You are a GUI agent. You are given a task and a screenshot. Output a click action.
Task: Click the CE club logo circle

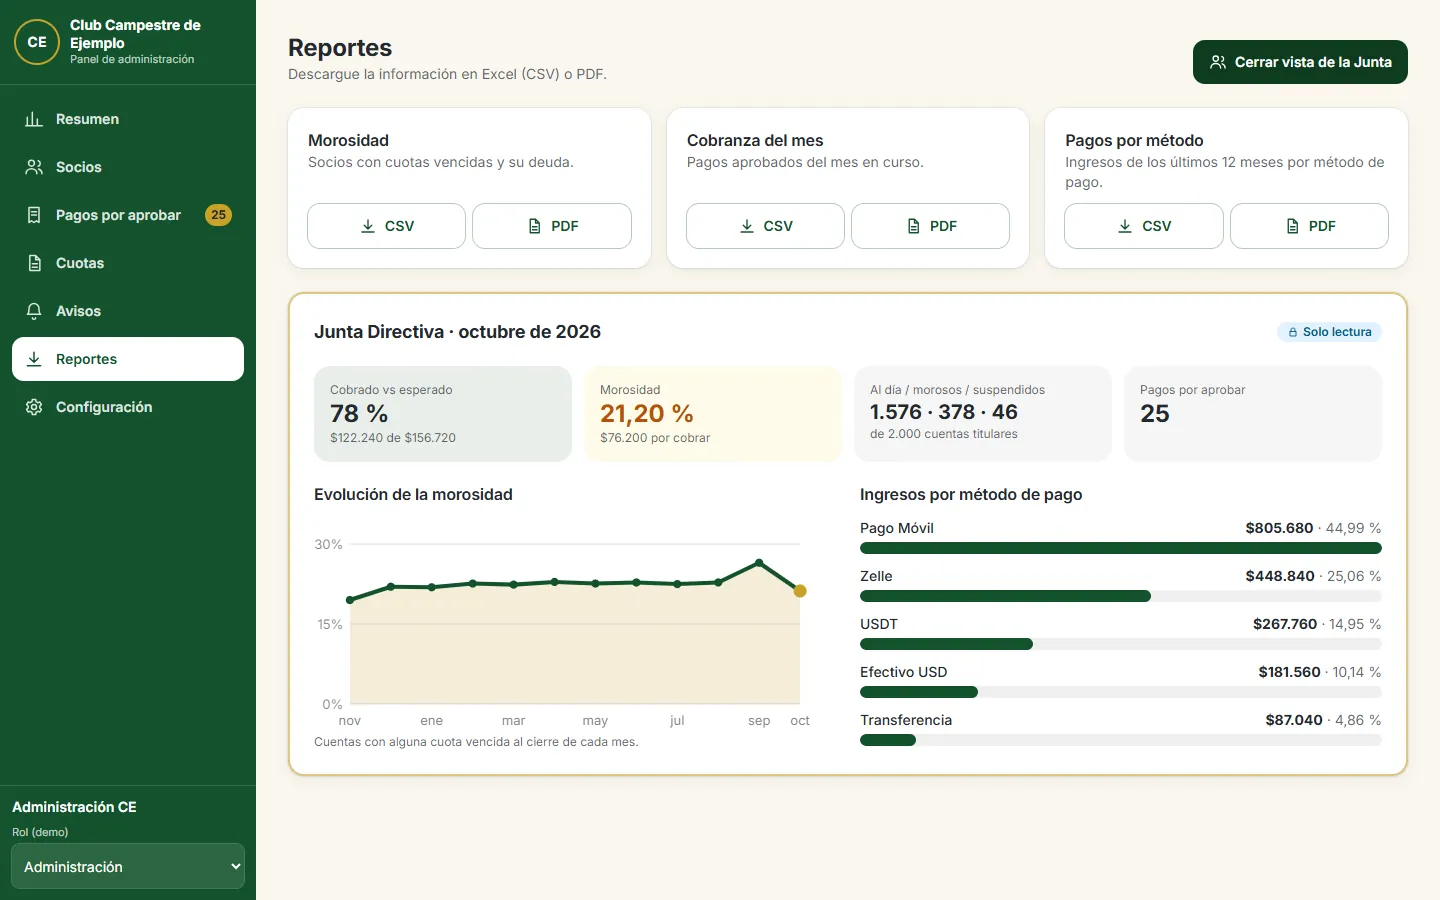point(37,42)
